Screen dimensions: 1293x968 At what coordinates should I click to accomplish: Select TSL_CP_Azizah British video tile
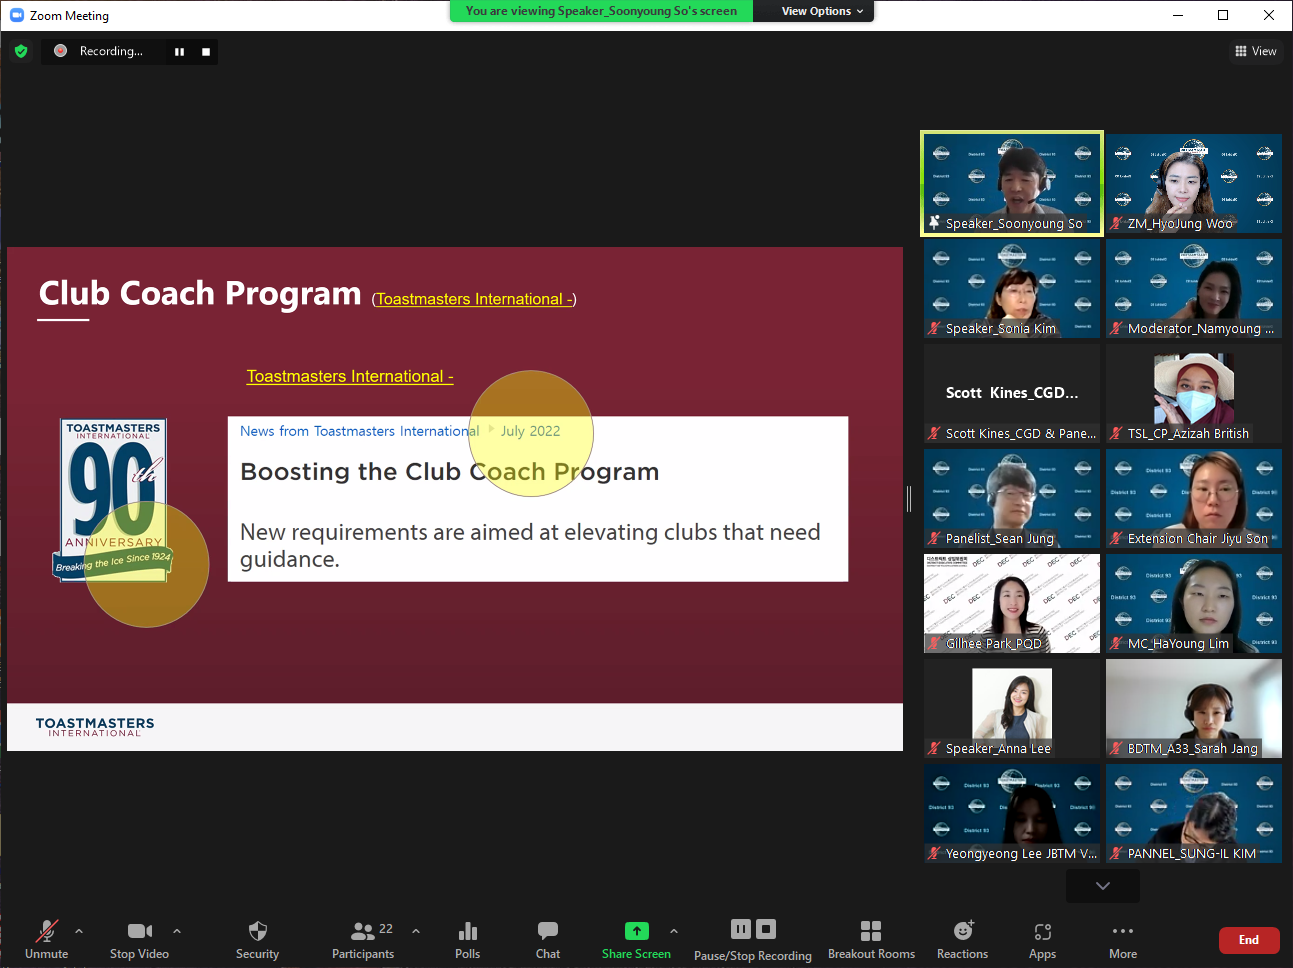coord(1194,394)
